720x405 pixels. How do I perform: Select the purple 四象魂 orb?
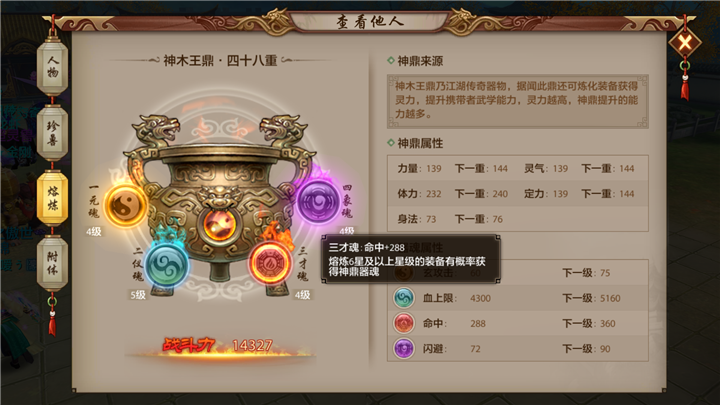tap(318, 201)
